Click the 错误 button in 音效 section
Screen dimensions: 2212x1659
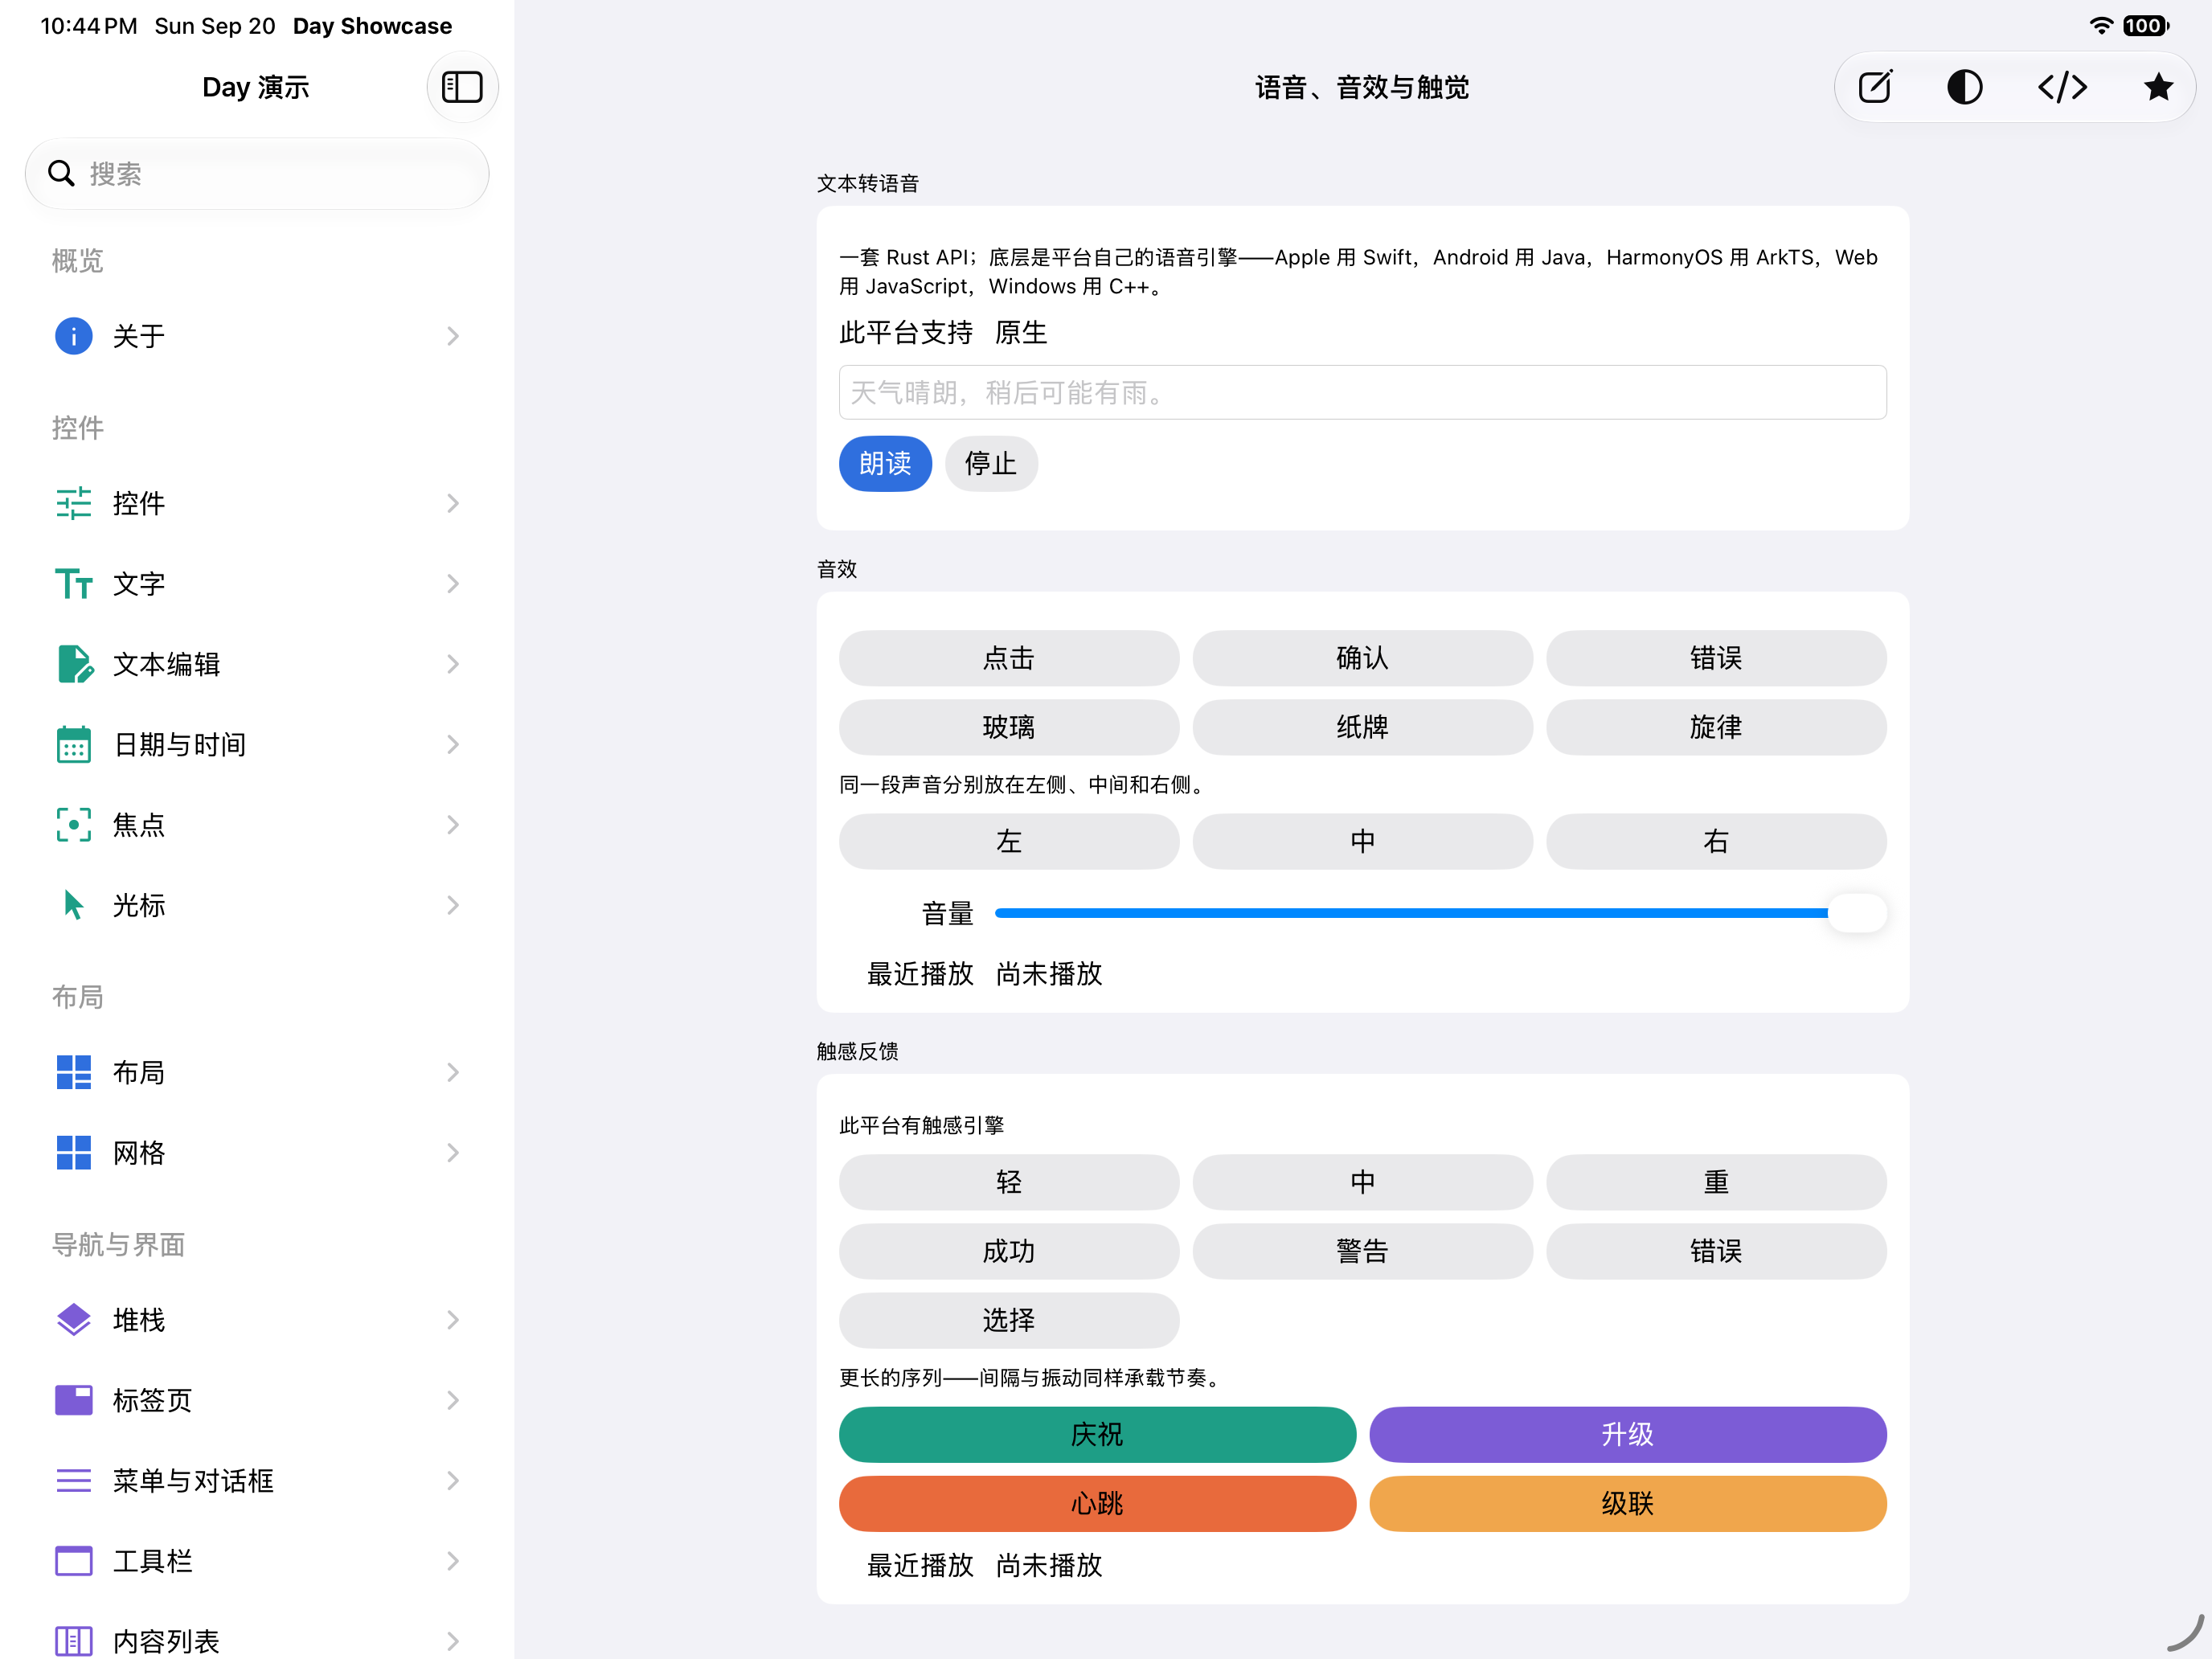tap(1716, 658)
